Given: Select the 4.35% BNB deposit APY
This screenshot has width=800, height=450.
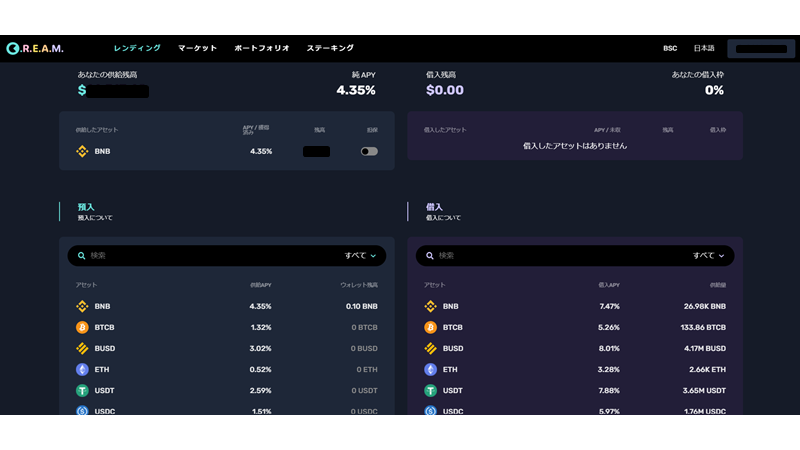Looking at the screenshot, I should [260, 306].
